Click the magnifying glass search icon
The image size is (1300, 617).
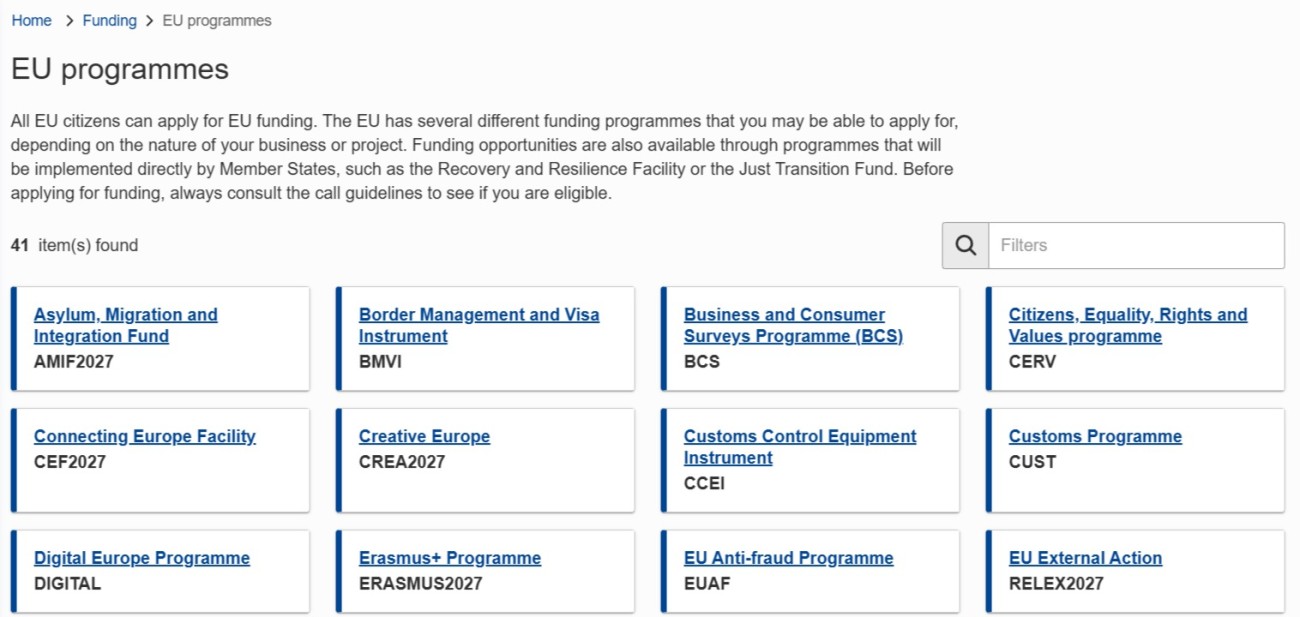965,246
